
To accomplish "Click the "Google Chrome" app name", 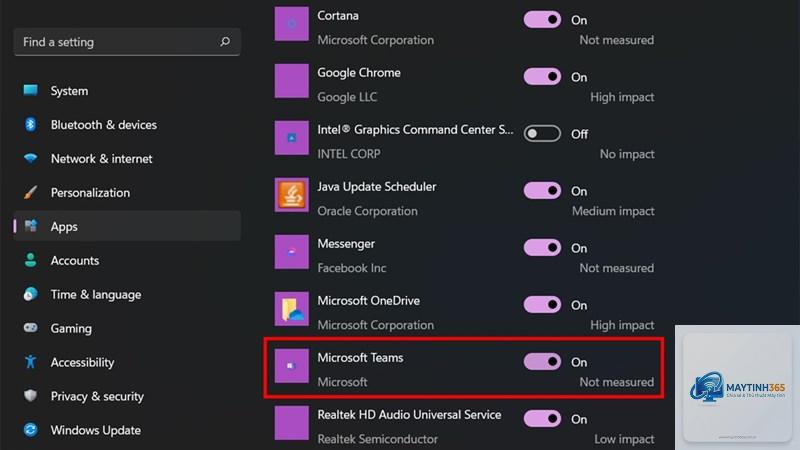I will [359, 73].
